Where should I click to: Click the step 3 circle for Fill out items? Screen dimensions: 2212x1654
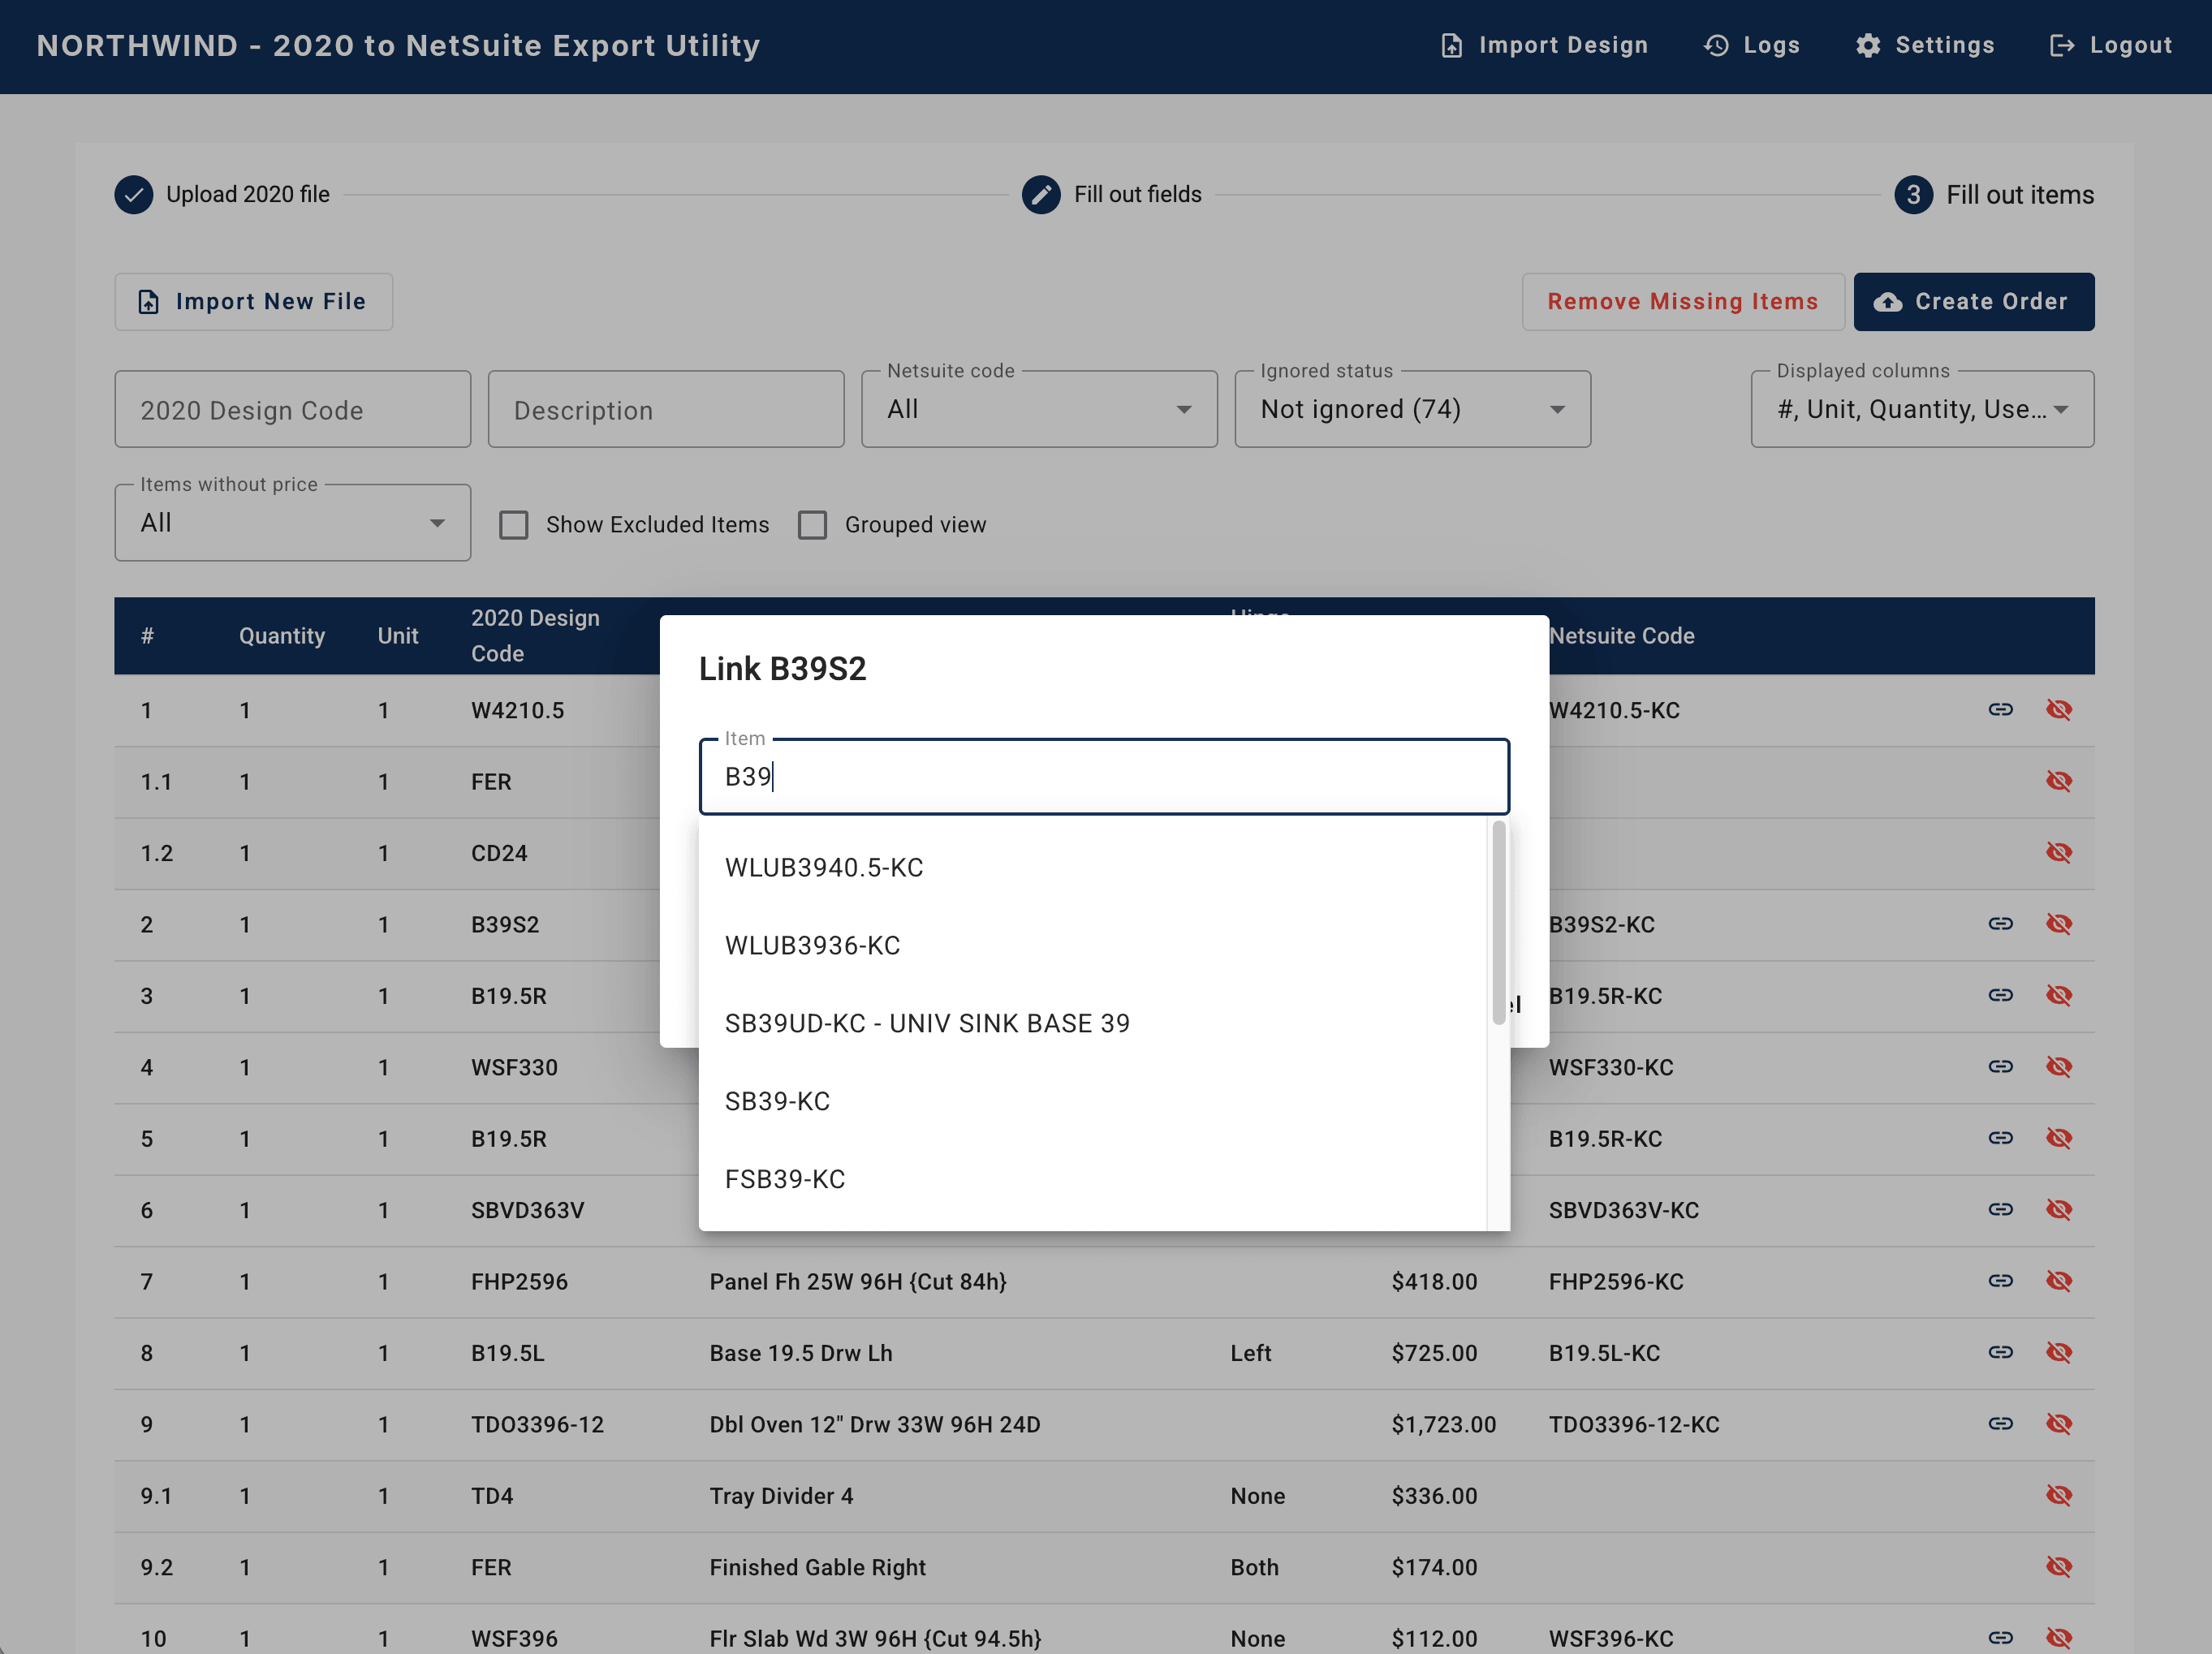point(1913,194)
